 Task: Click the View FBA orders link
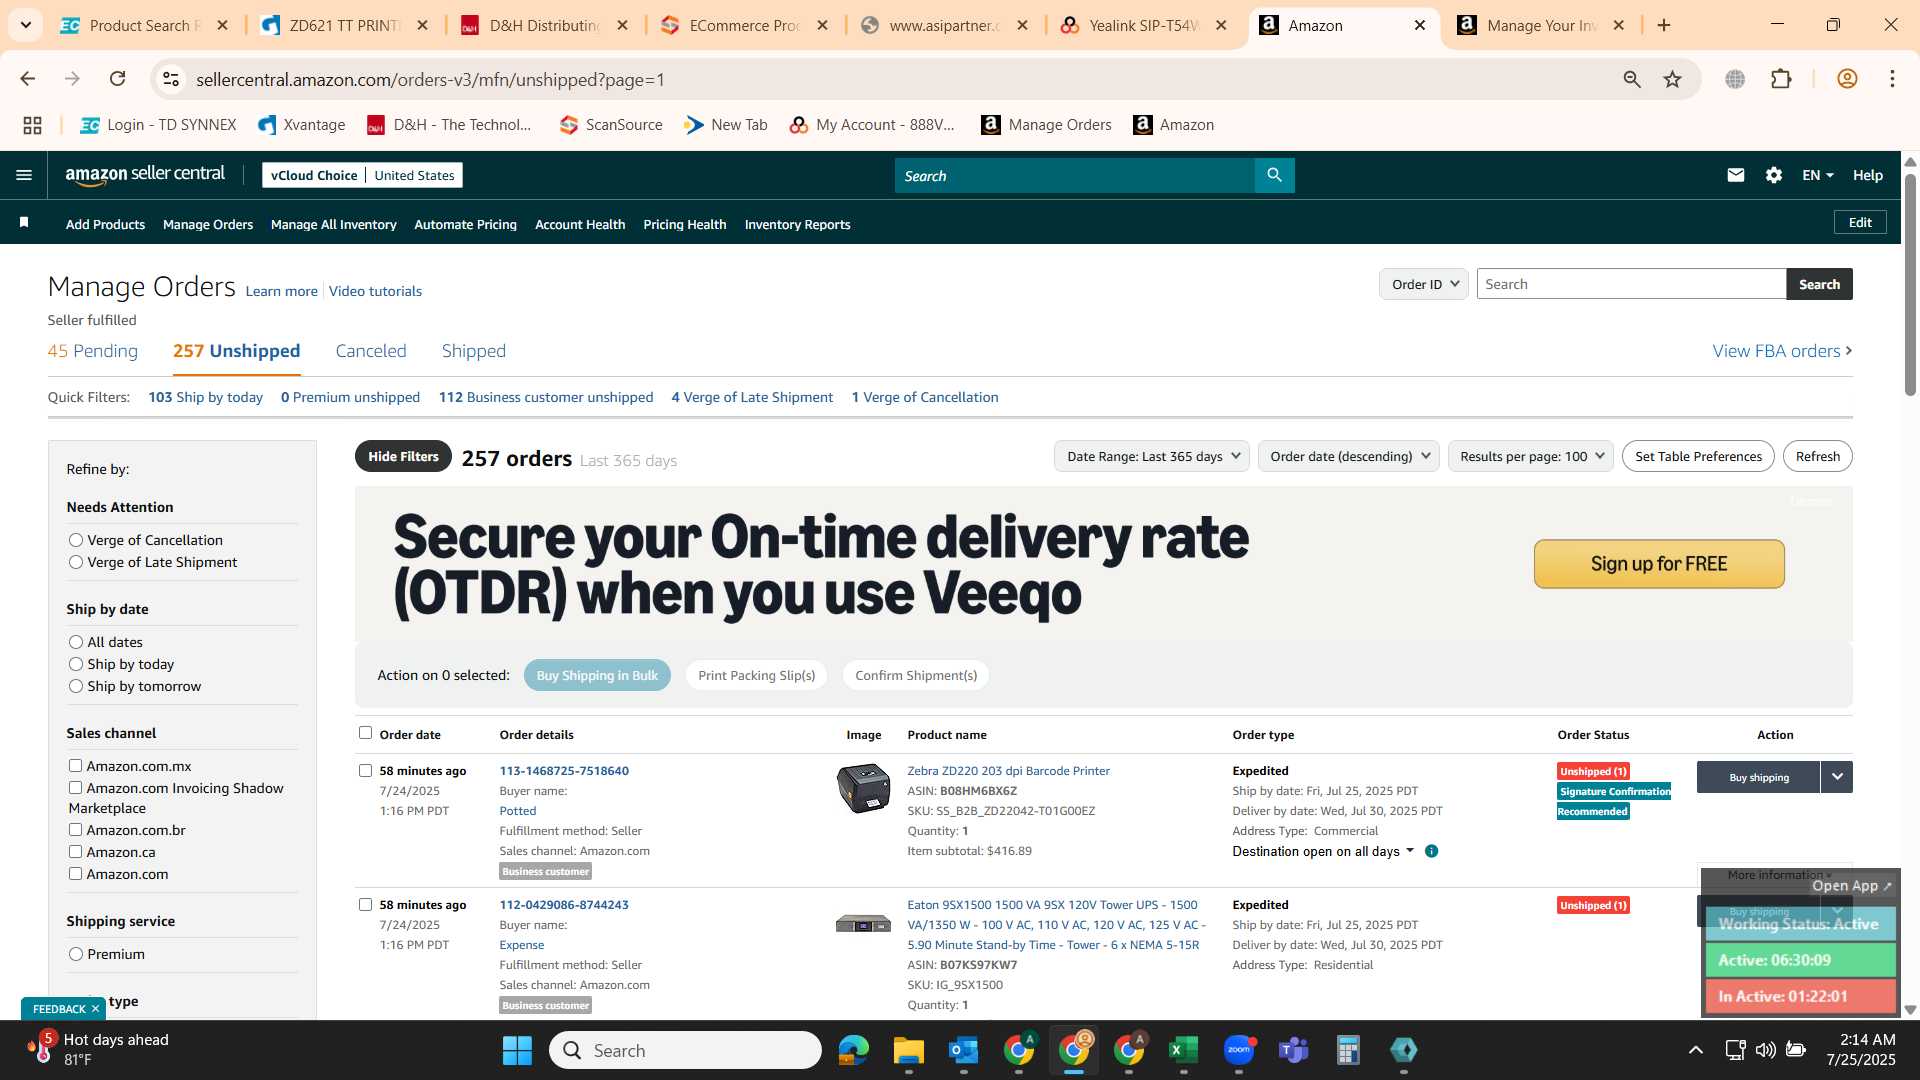pyautogui.click(x=1782, y=351)
